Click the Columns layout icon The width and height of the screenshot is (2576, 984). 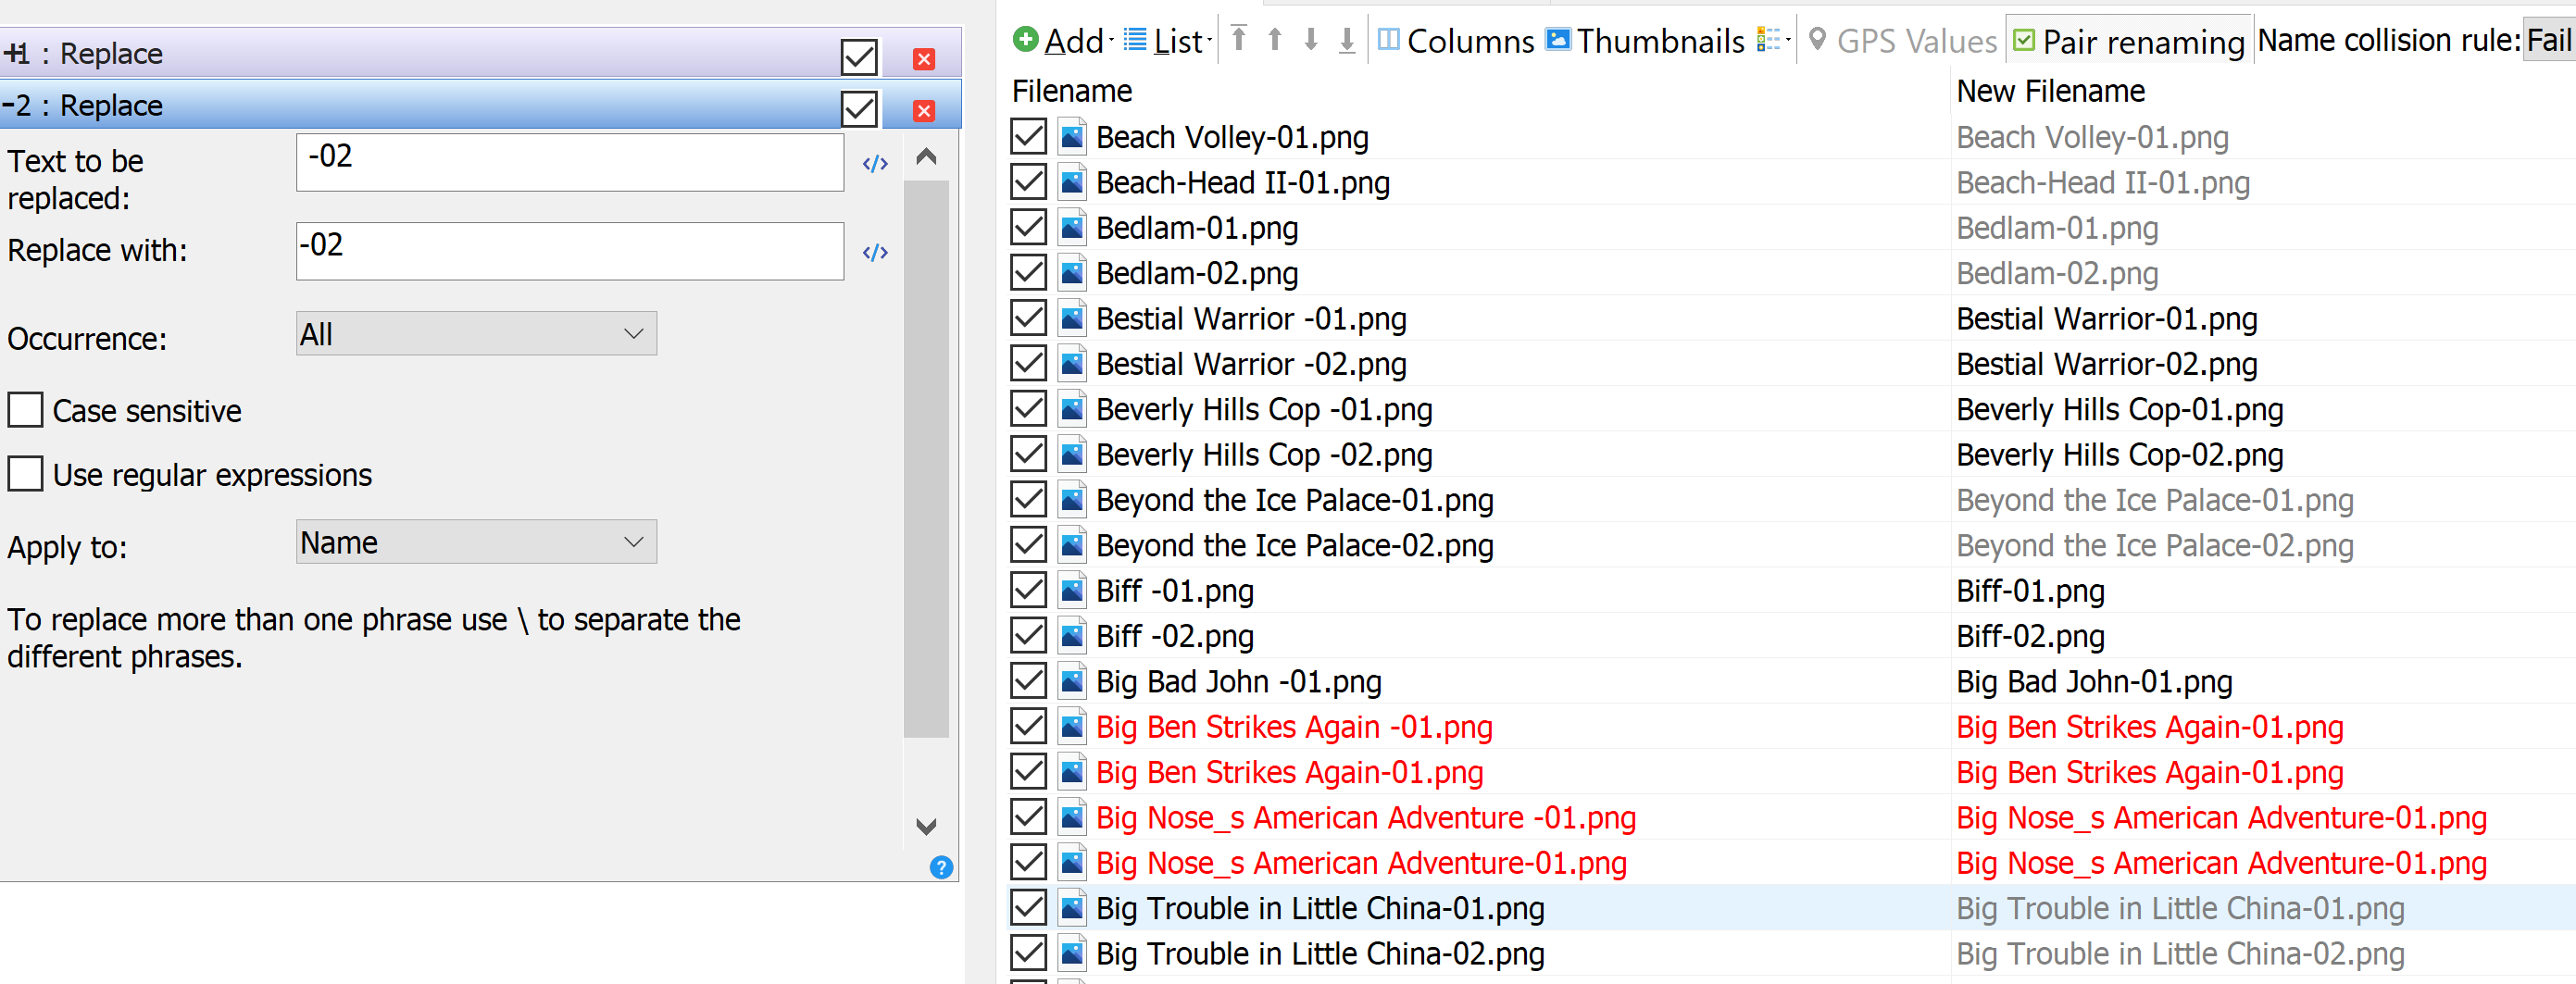point(1388,39)
